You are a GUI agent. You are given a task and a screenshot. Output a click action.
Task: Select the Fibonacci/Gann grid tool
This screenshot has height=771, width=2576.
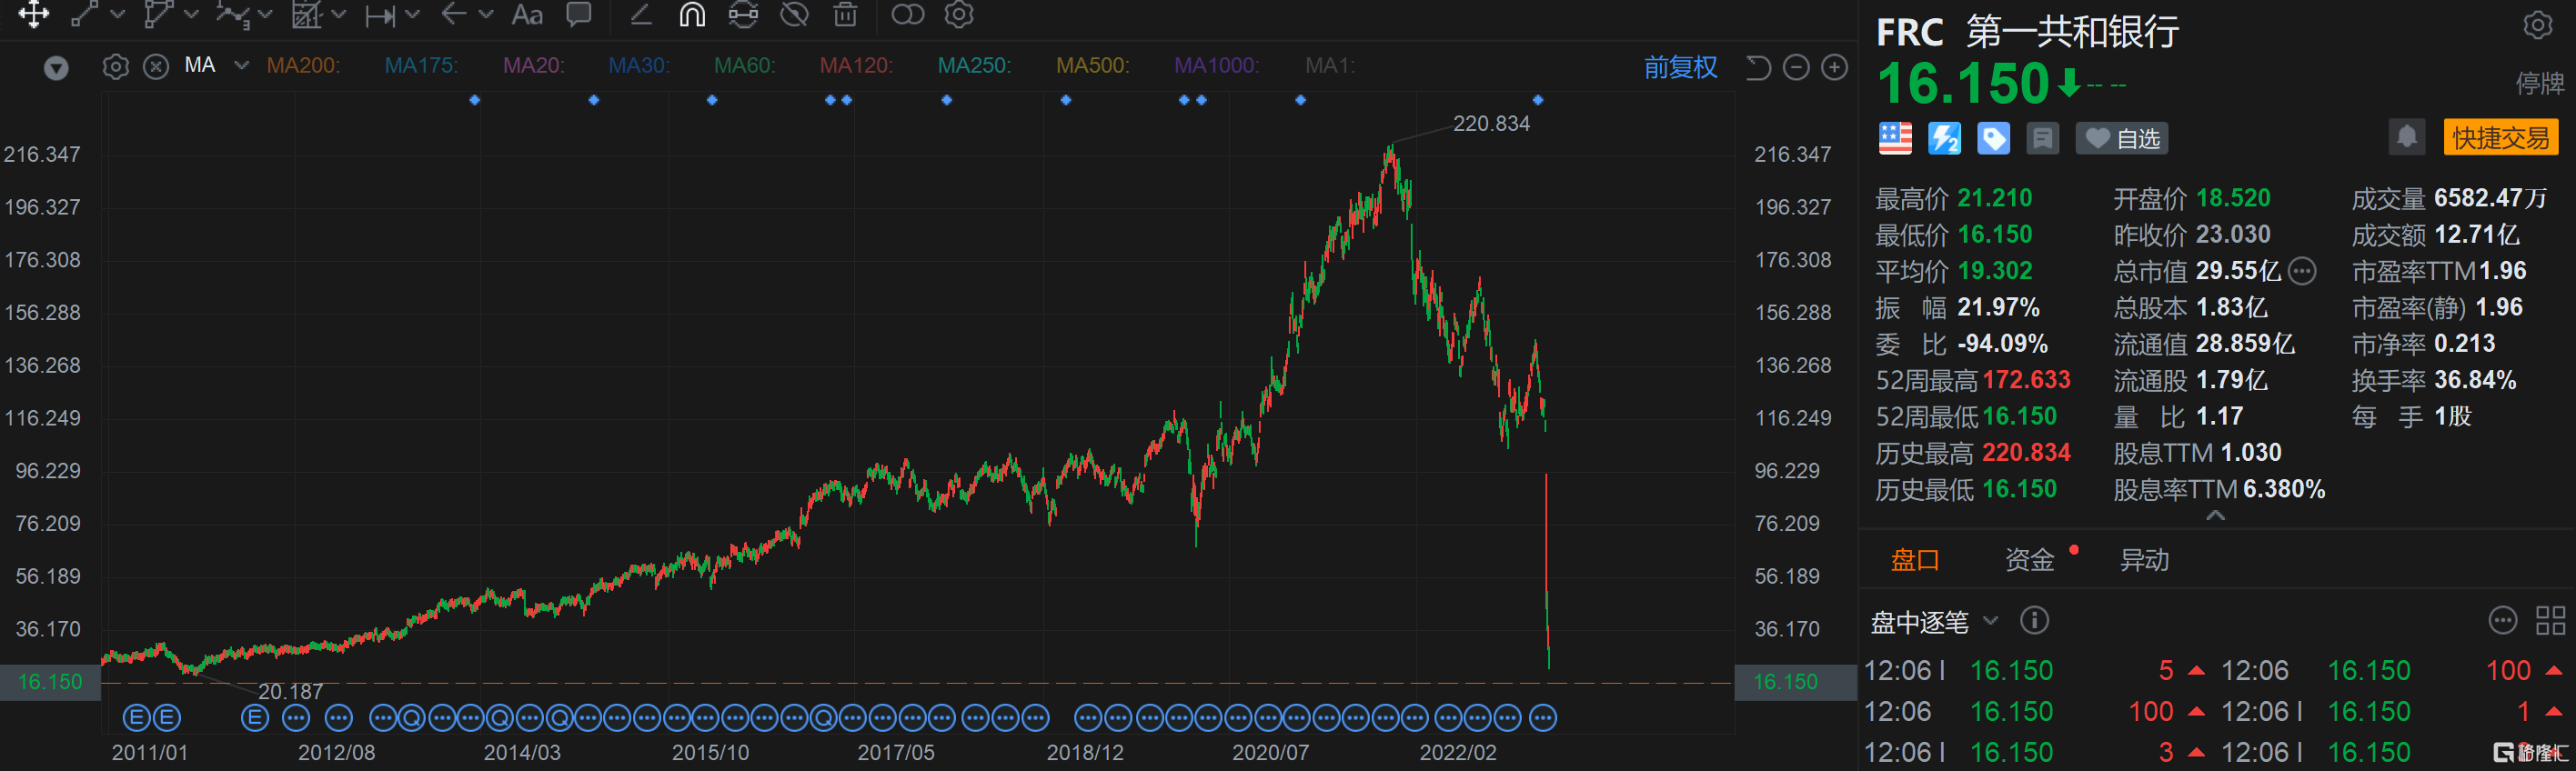tap(306, 14)
